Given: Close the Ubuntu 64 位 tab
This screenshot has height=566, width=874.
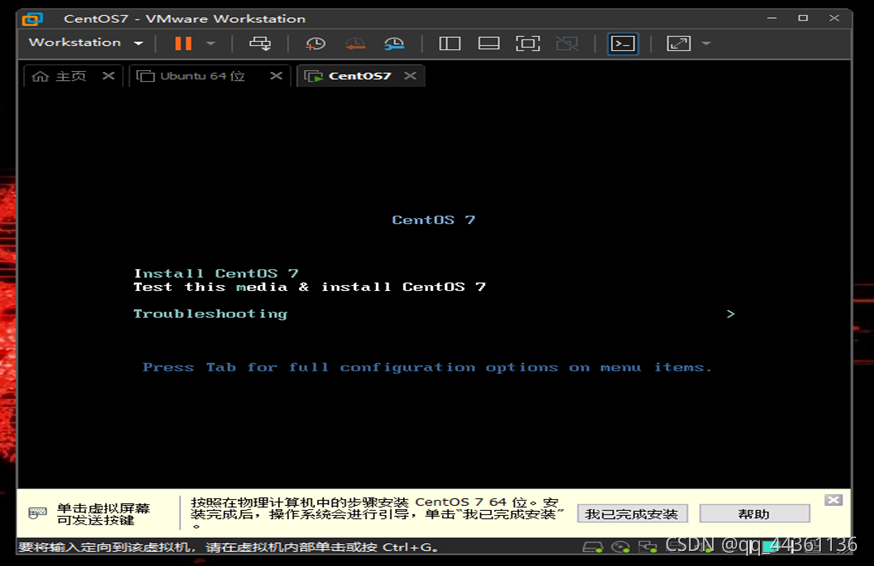Looking at the screenshot, I should (x=276, y=75).
